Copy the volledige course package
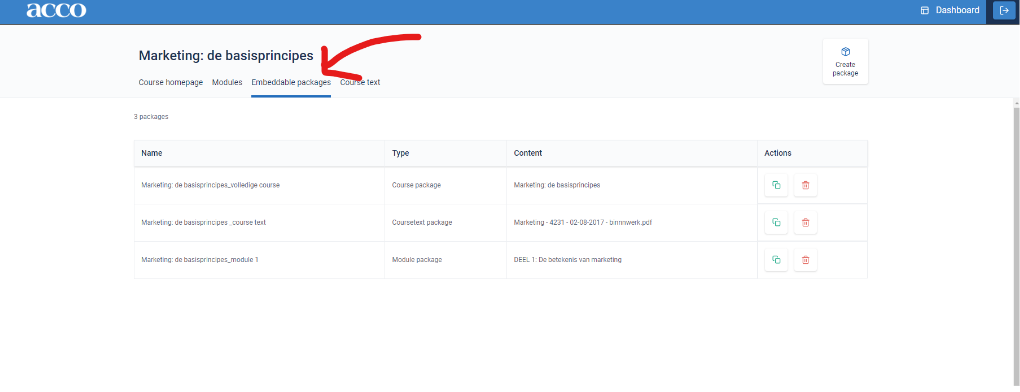This screenshot has width=1020, height=392. [x=776, y=185]
